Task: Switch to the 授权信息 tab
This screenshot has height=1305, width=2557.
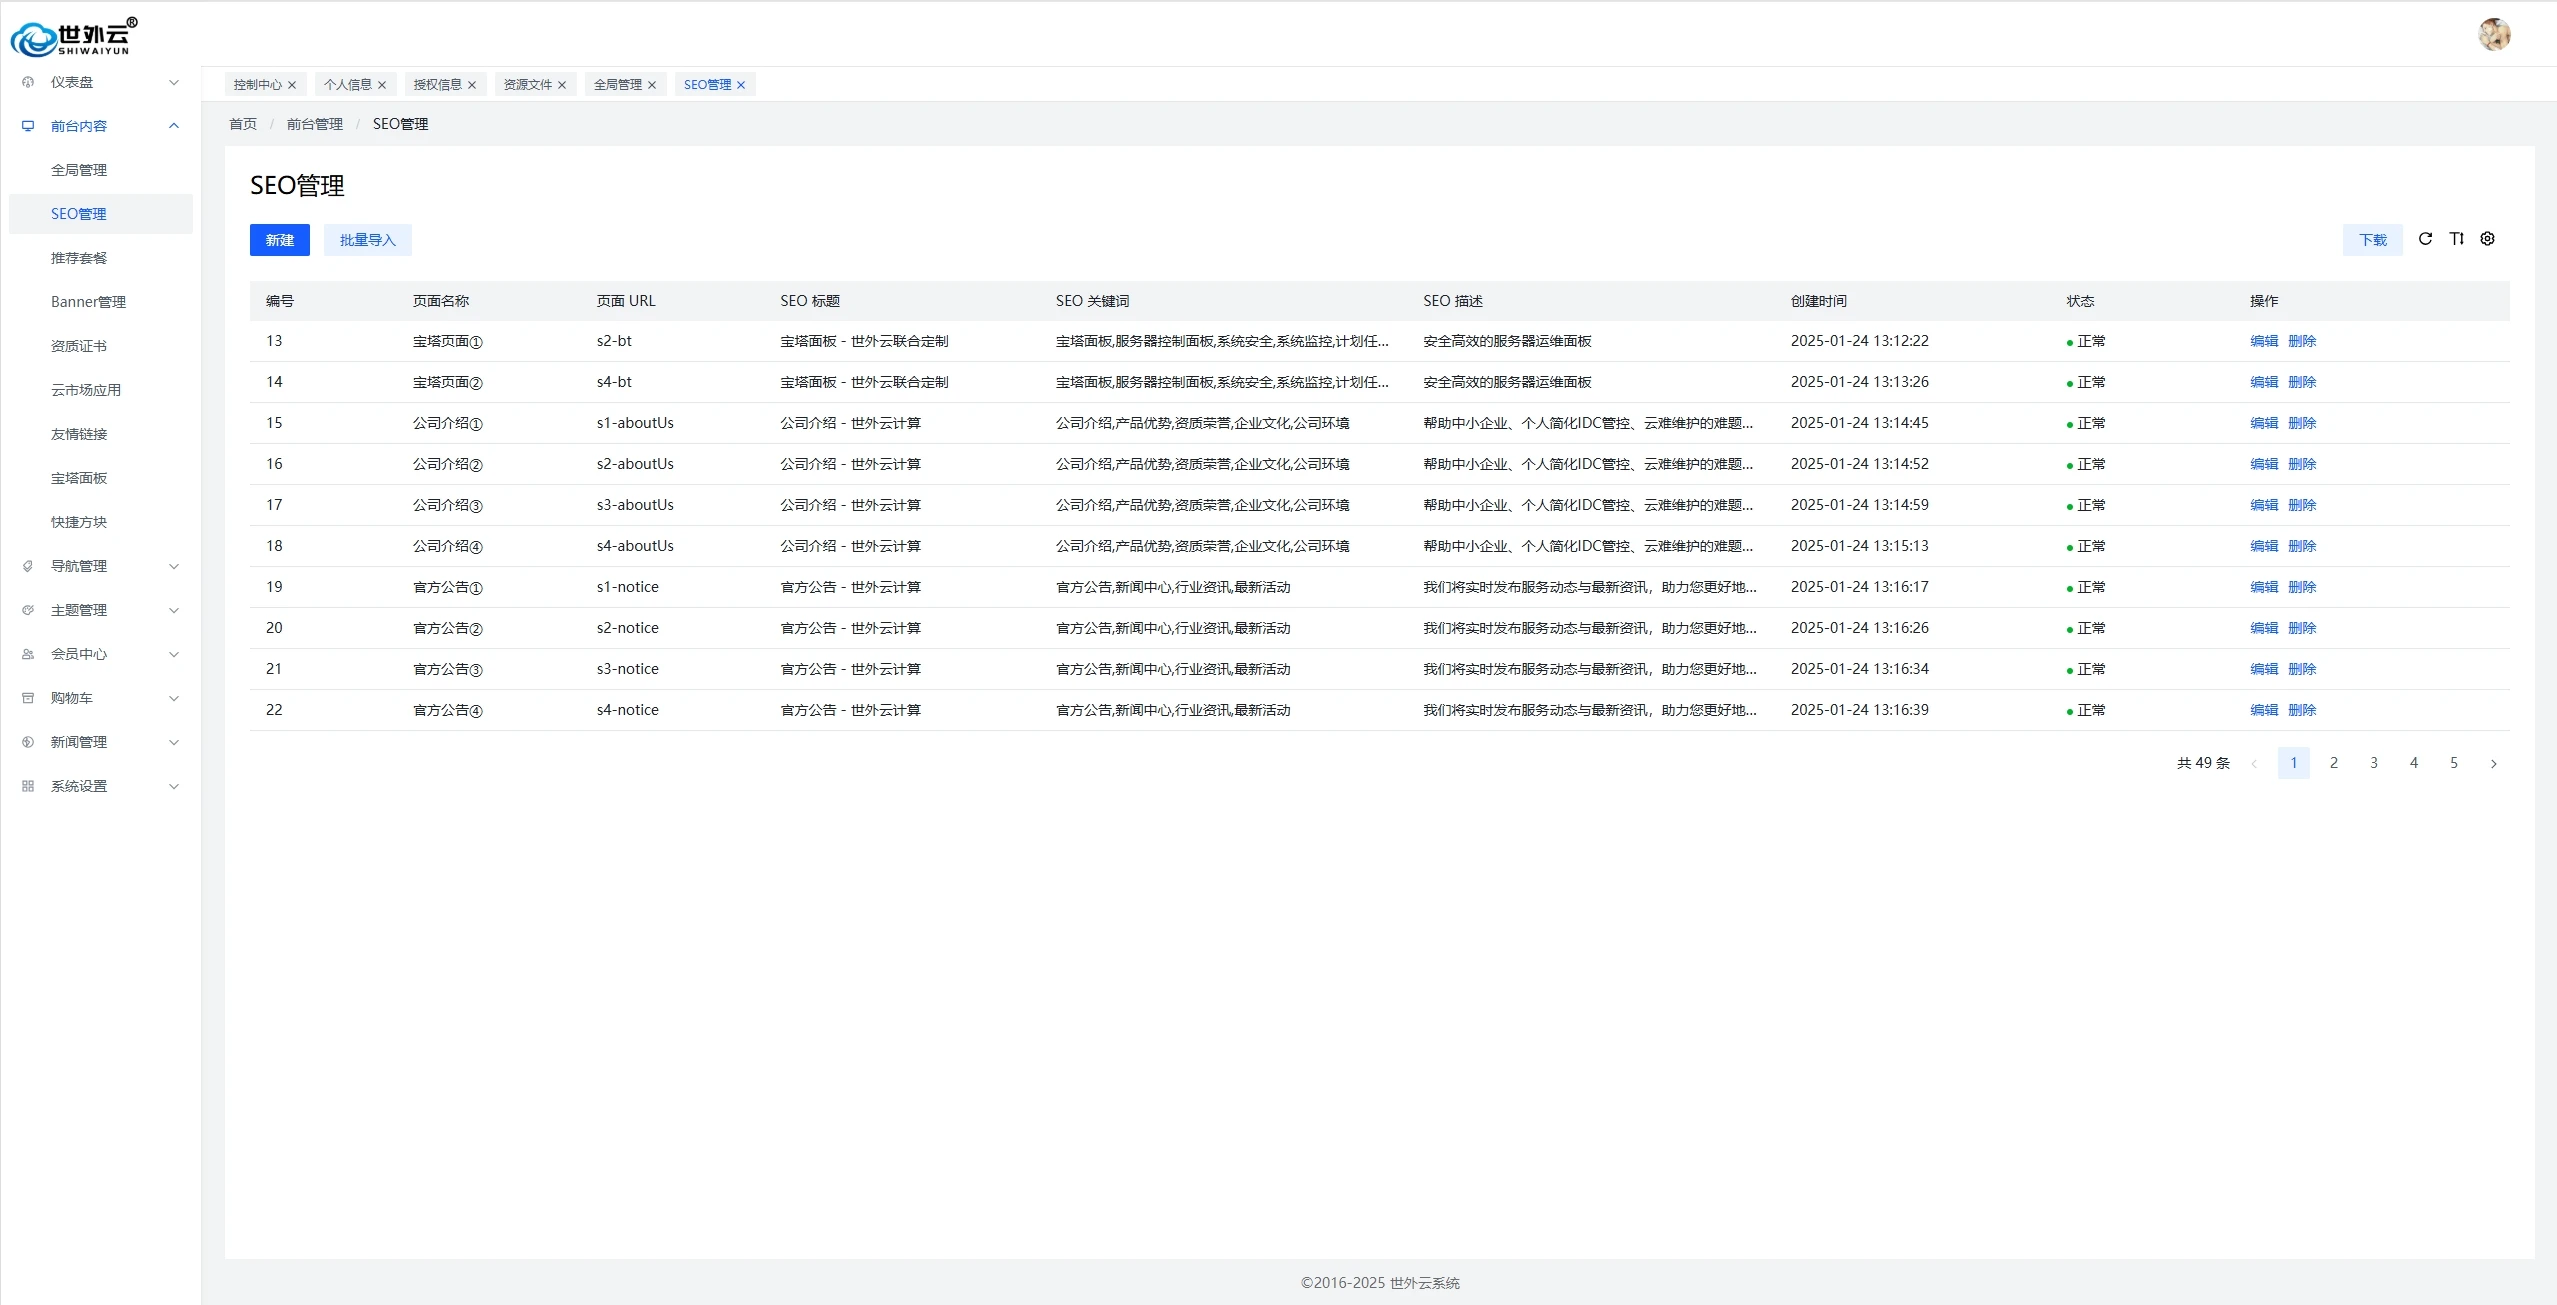Action: click(x=437, y=85)
